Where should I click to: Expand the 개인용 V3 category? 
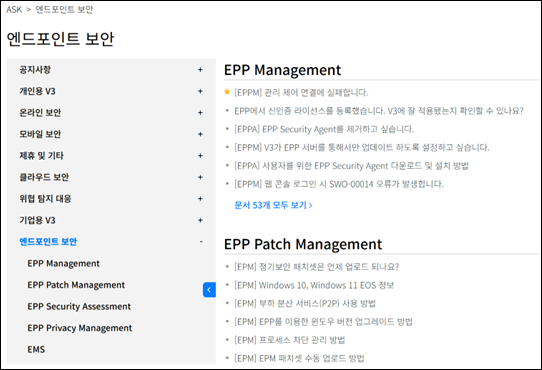tap(200, 91)
